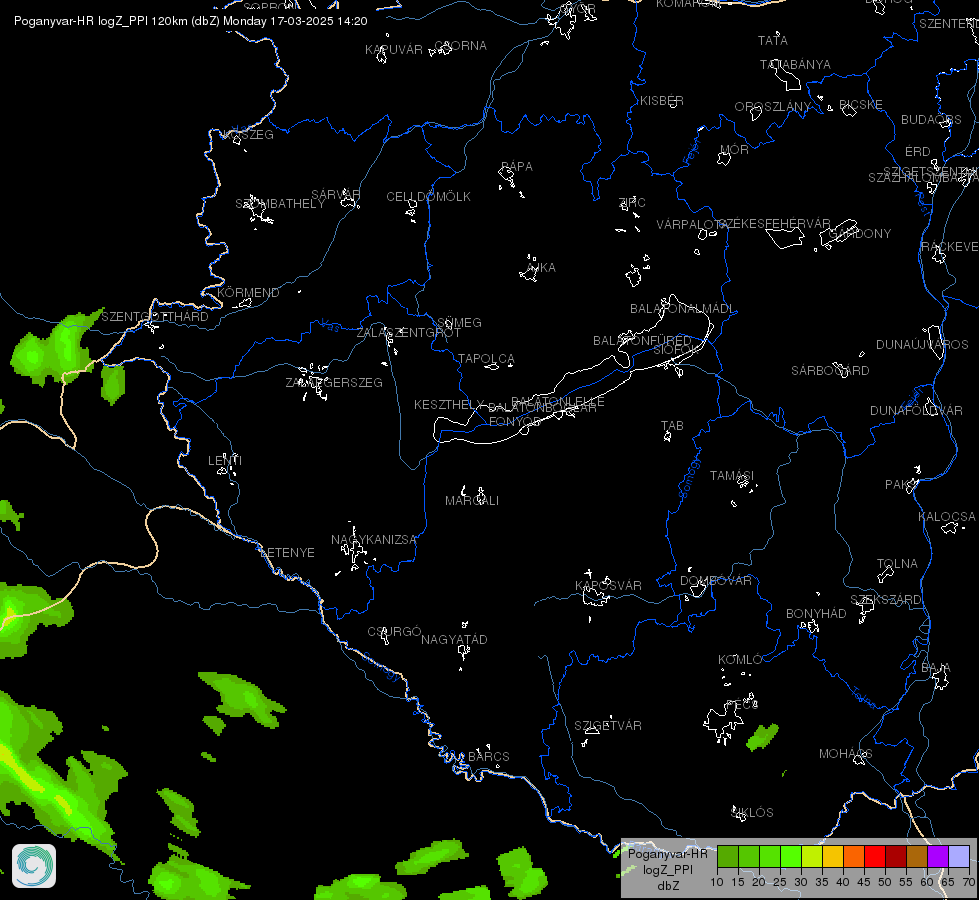Click the NAGYKANIZSA city label
The image size is (979, 900).
(x=374, y=540)
